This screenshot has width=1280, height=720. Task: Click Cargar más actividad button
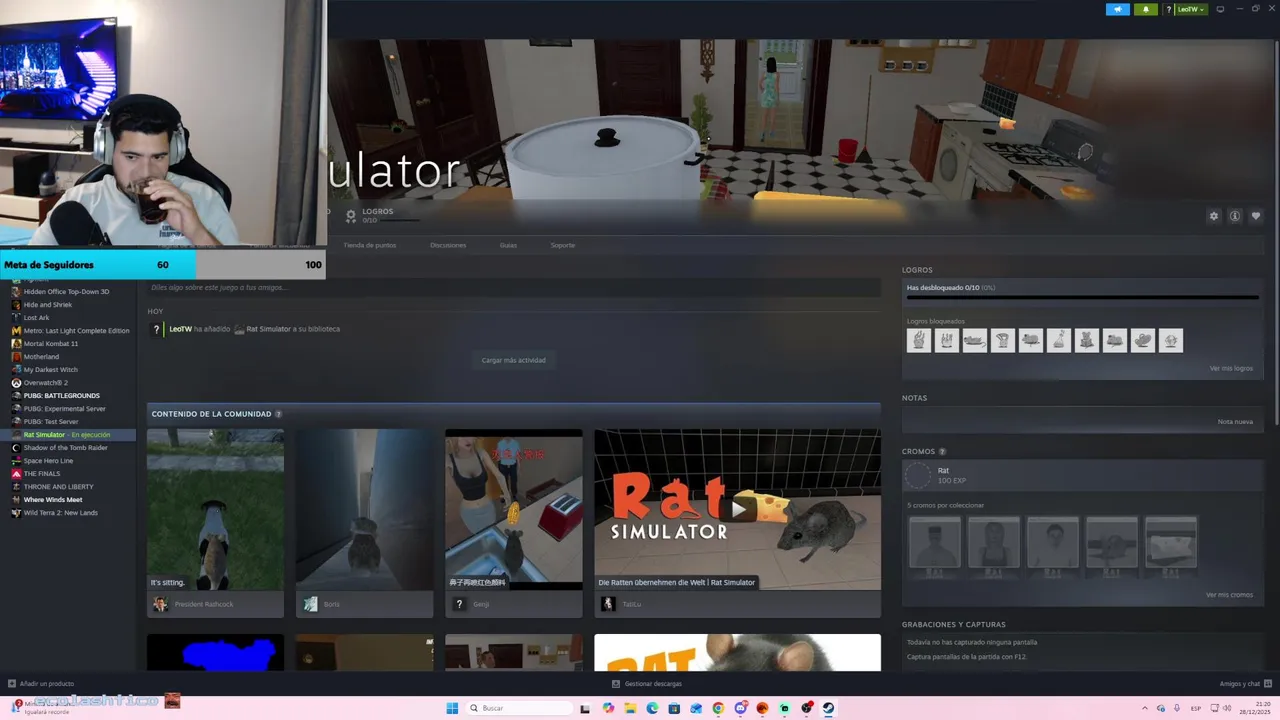(513, 360)
